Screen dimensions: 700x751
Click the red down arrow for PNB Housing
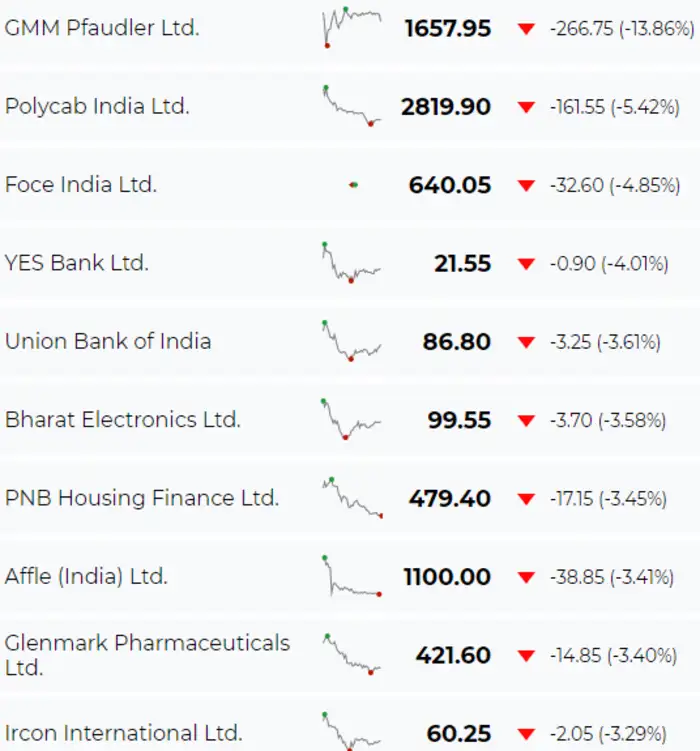tap(526, 499)
